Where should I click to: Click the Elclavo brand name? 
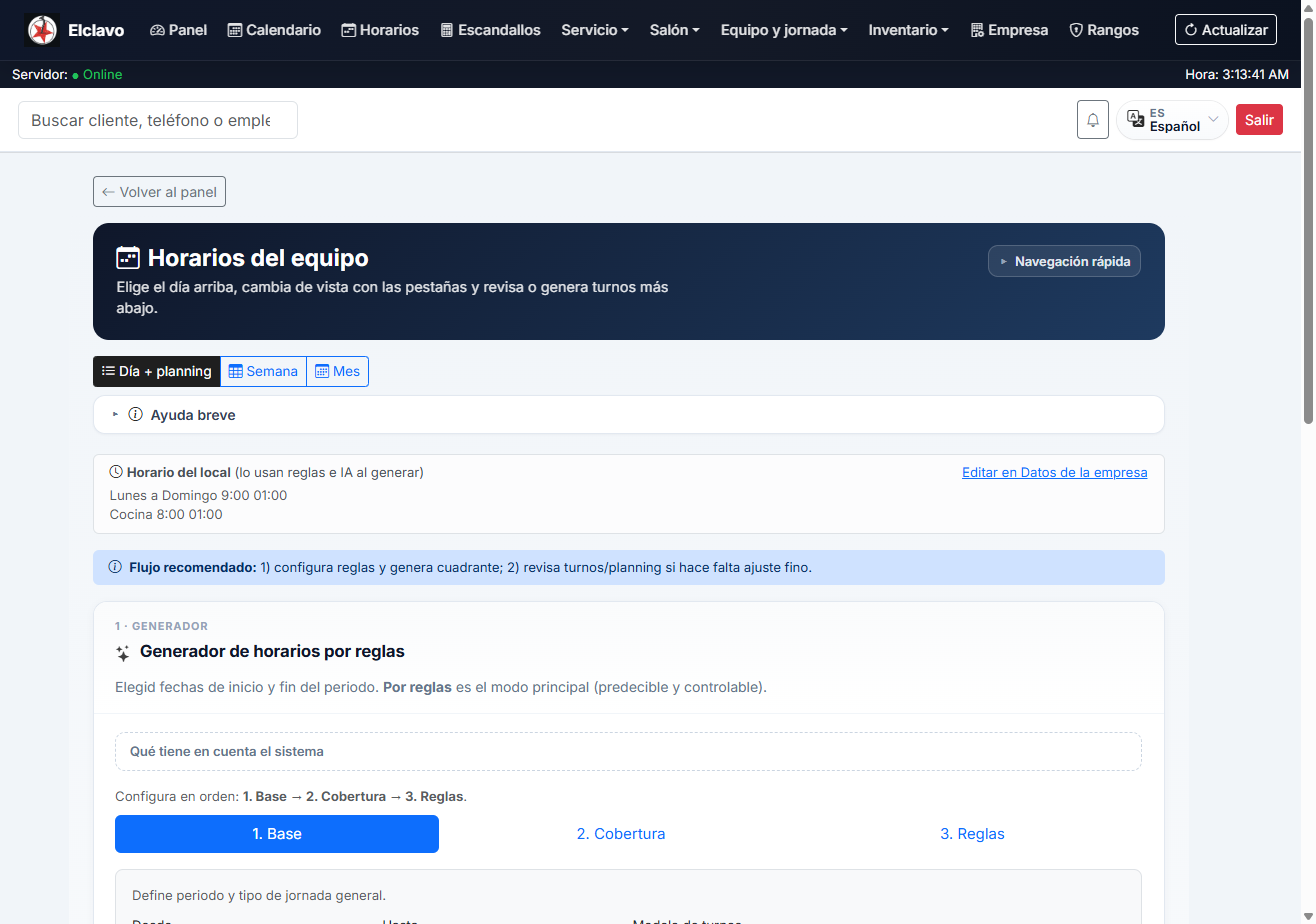click(x=96, y=30)
